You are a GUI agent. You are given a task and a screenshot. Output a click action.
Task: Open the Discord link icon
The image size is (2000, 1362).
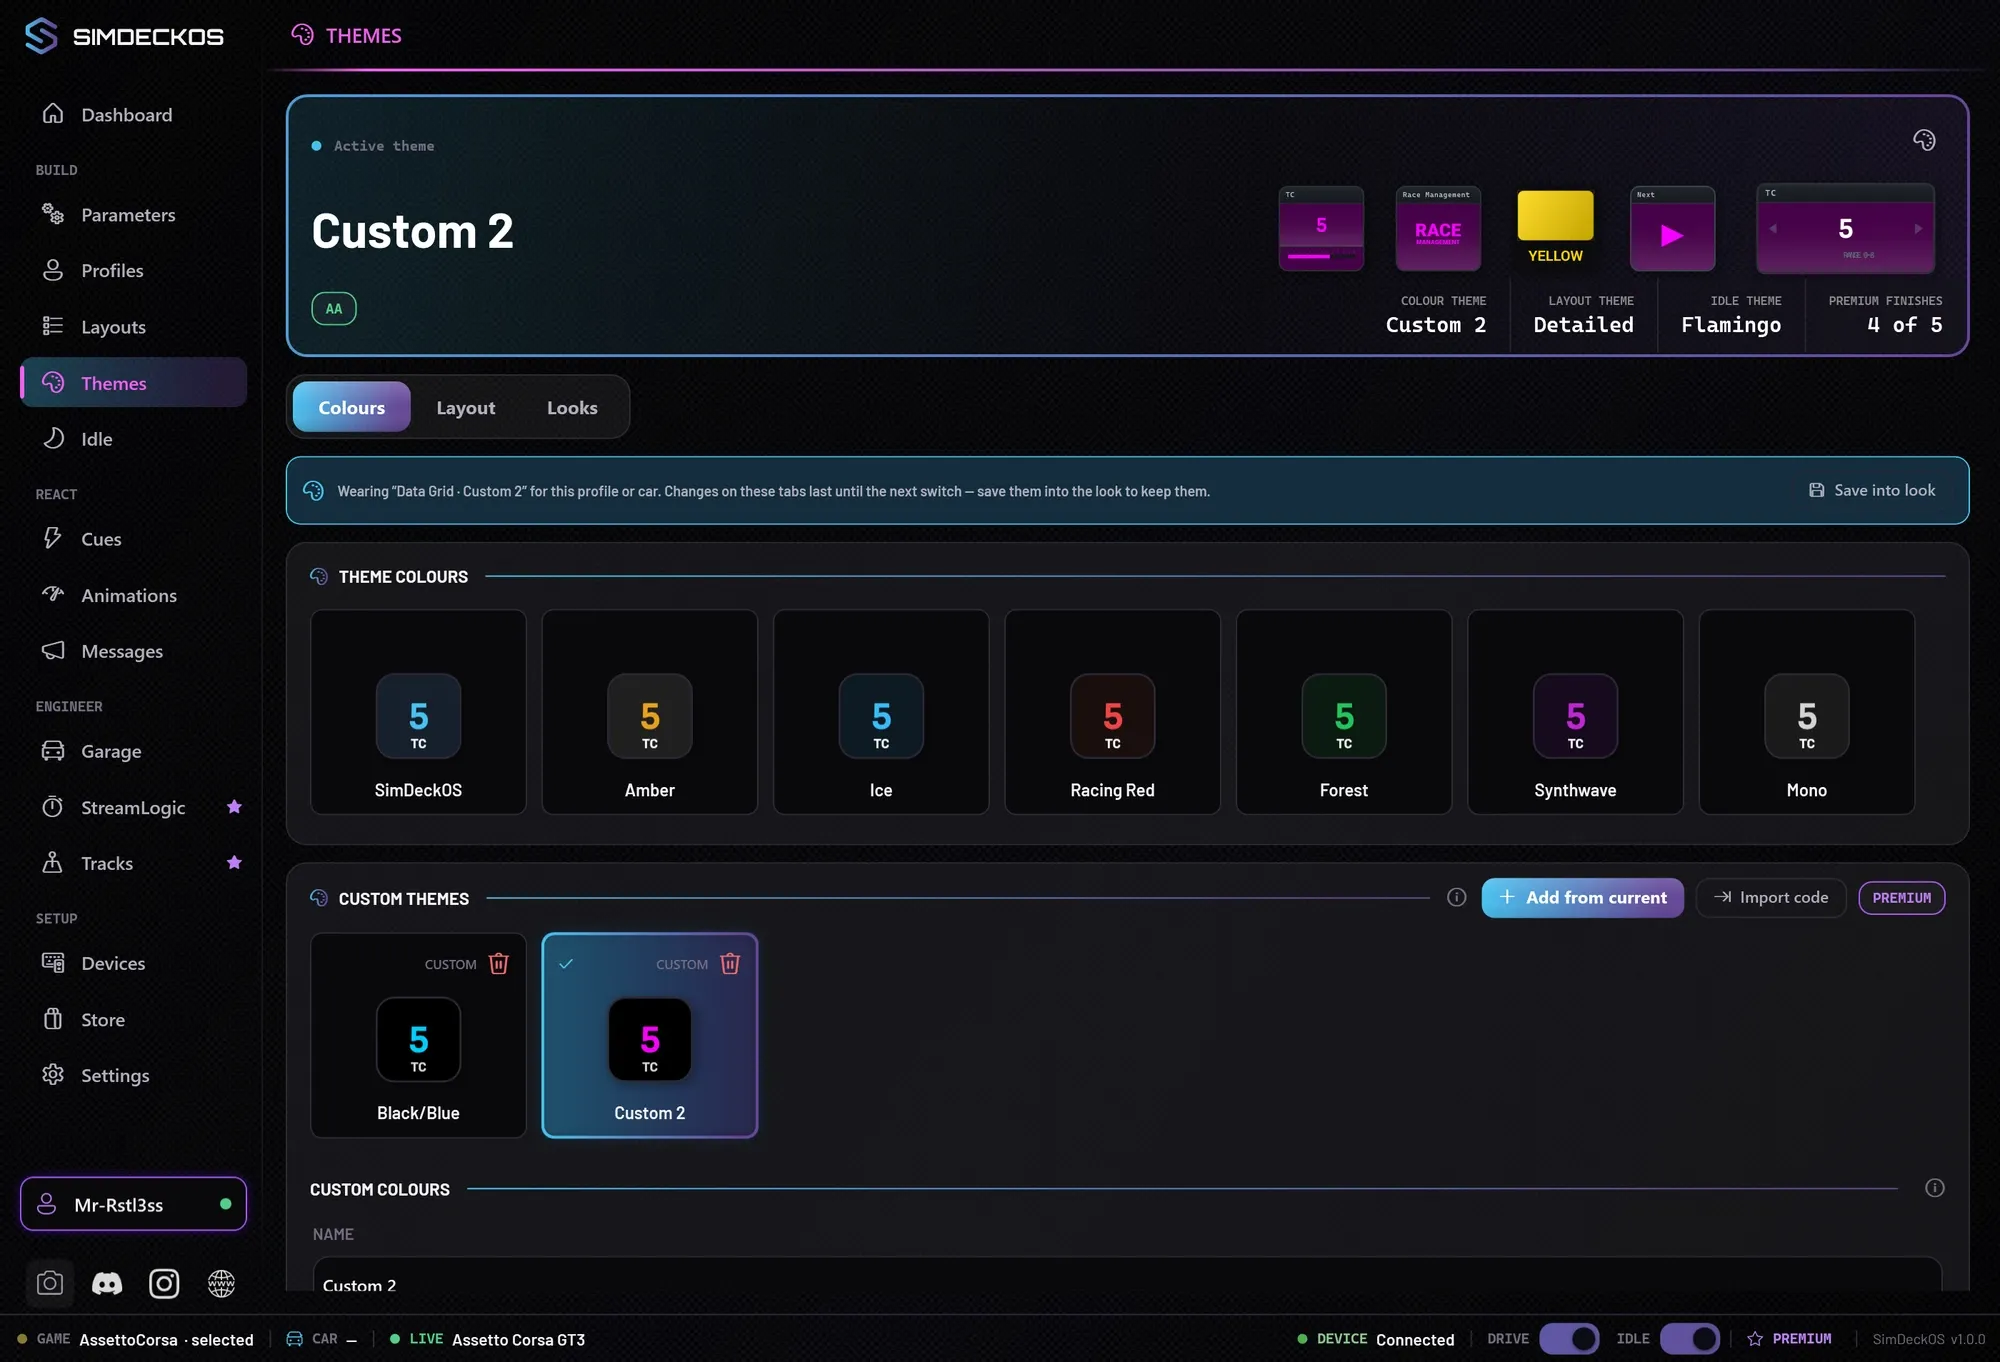point(107,1283)
